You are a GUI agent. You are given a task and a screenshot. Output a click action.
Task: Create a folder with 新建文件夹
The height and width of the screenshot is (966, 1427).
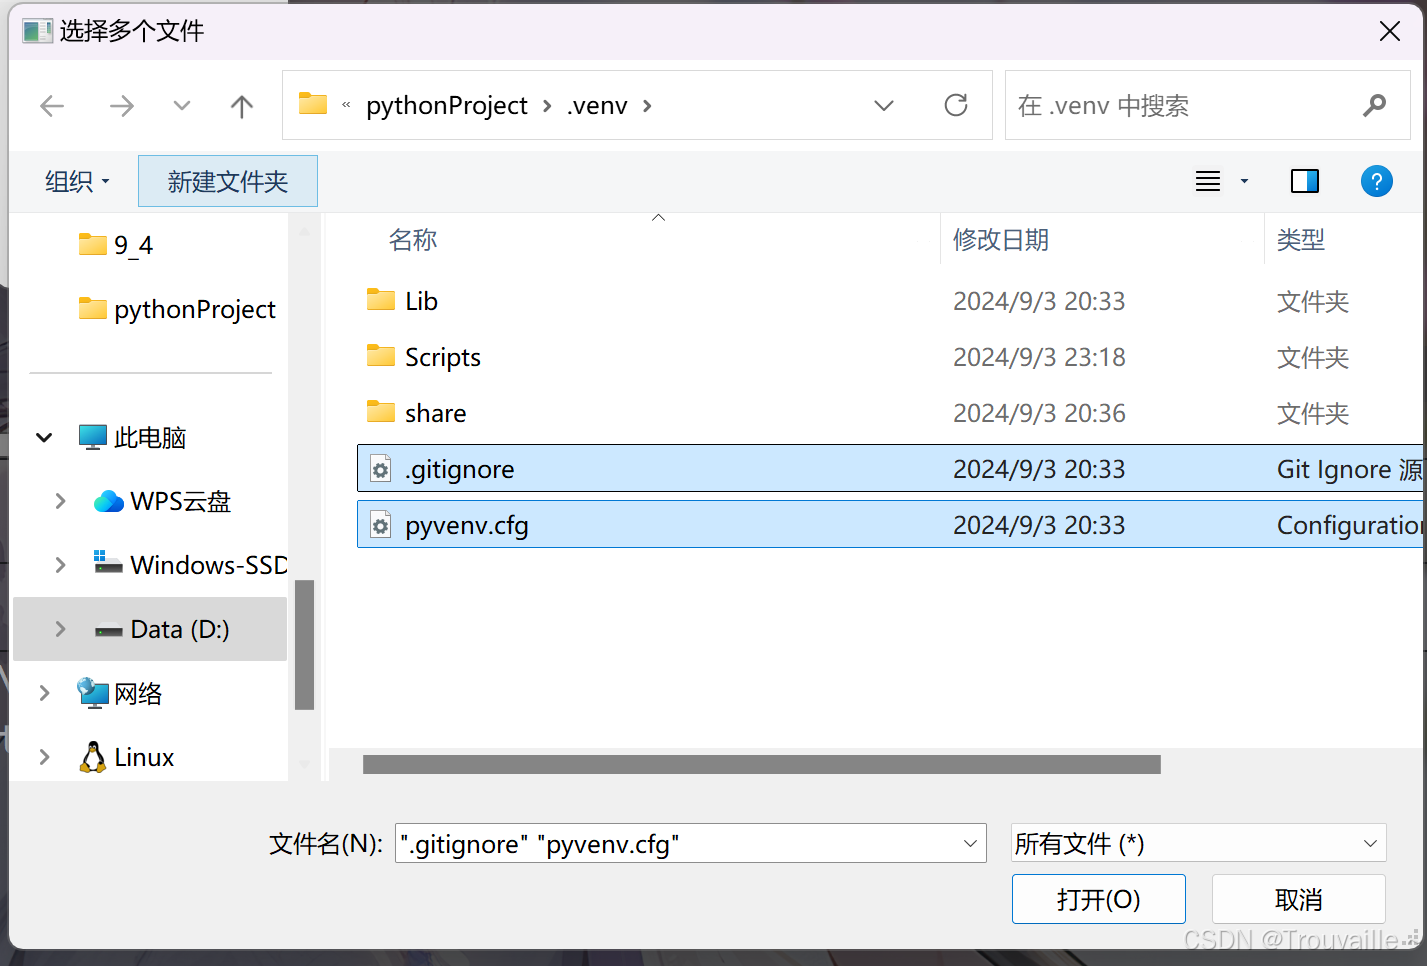coord(227,181)
